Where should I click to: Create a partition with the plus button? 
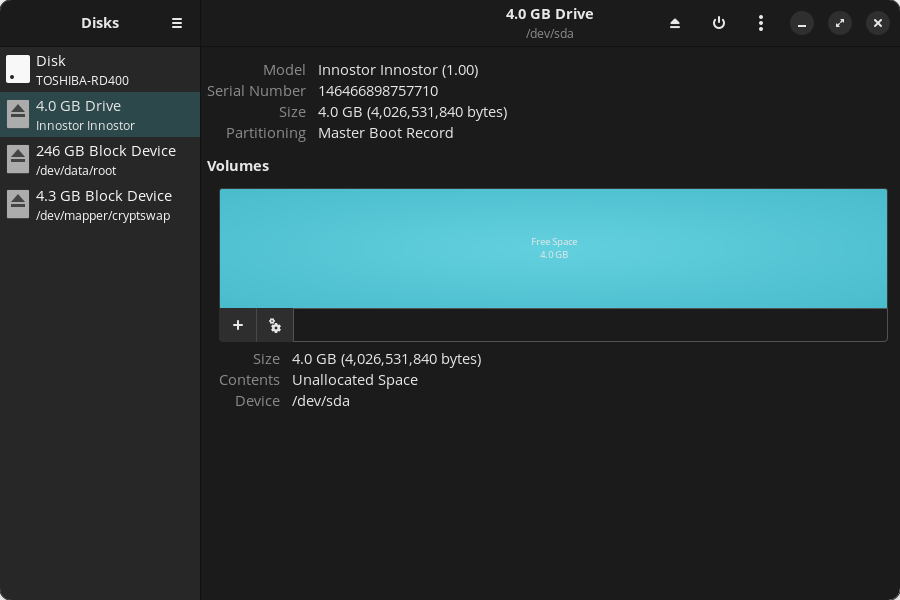237,325
